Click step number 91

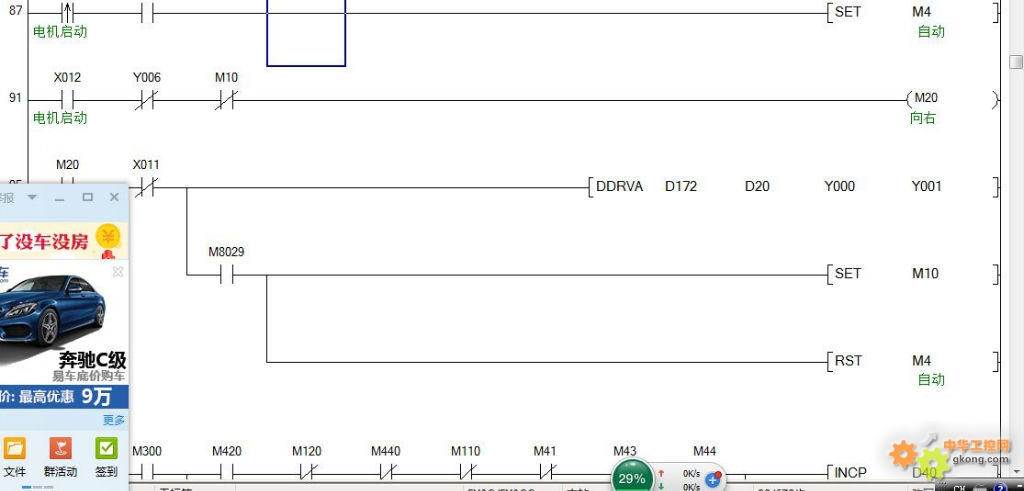[x=15, y=98]
